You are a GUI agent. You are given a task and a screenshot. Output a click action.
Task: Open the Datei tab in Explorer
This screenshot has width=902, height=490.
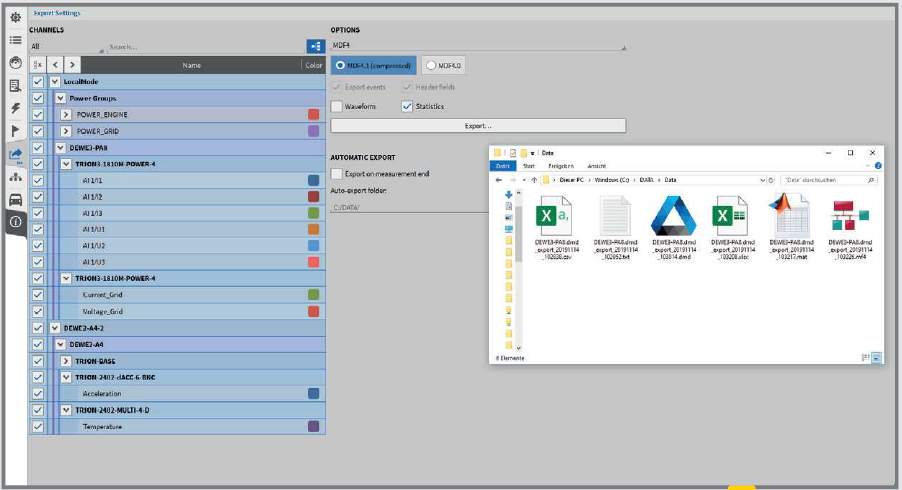[504, 166]
